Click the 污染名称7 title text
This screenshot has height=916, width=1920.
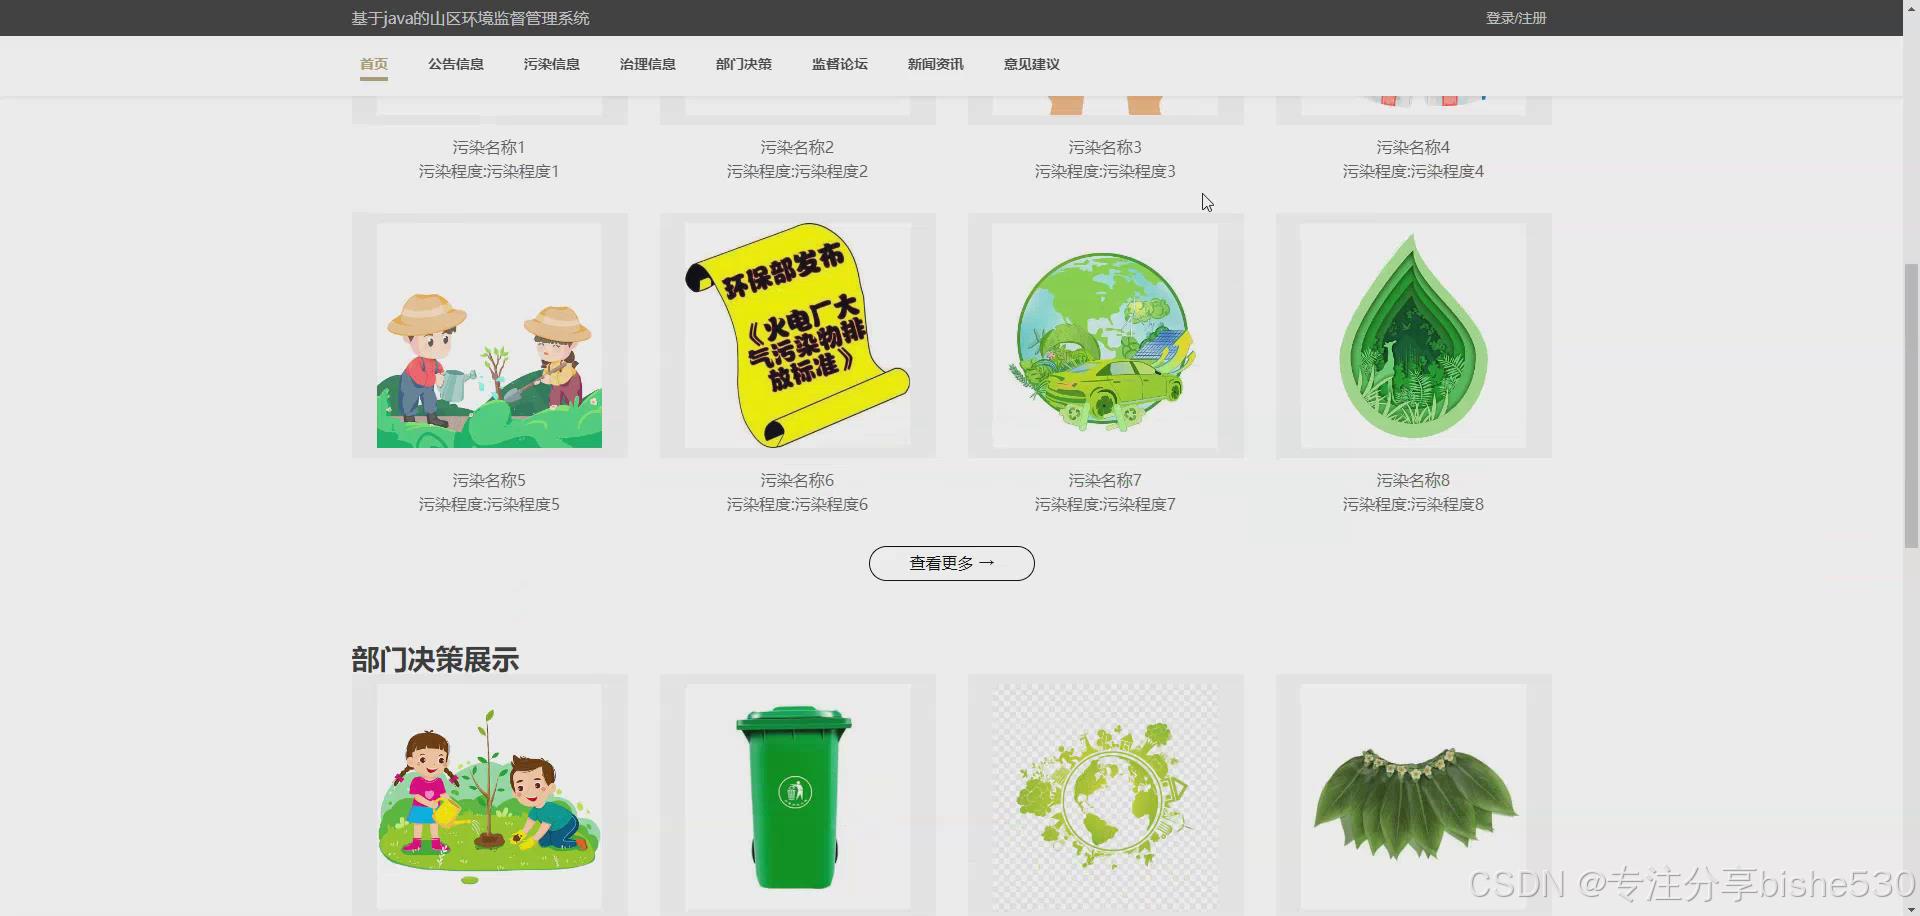click(x=1105, y=480)
